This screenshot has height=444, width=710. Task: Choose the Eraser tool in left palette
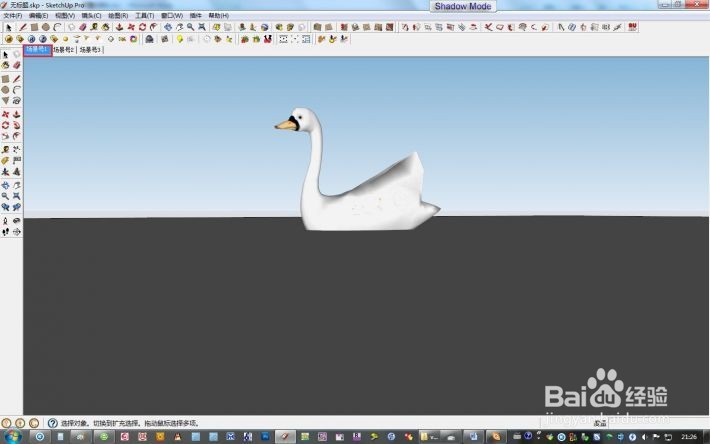coord(17,66)
